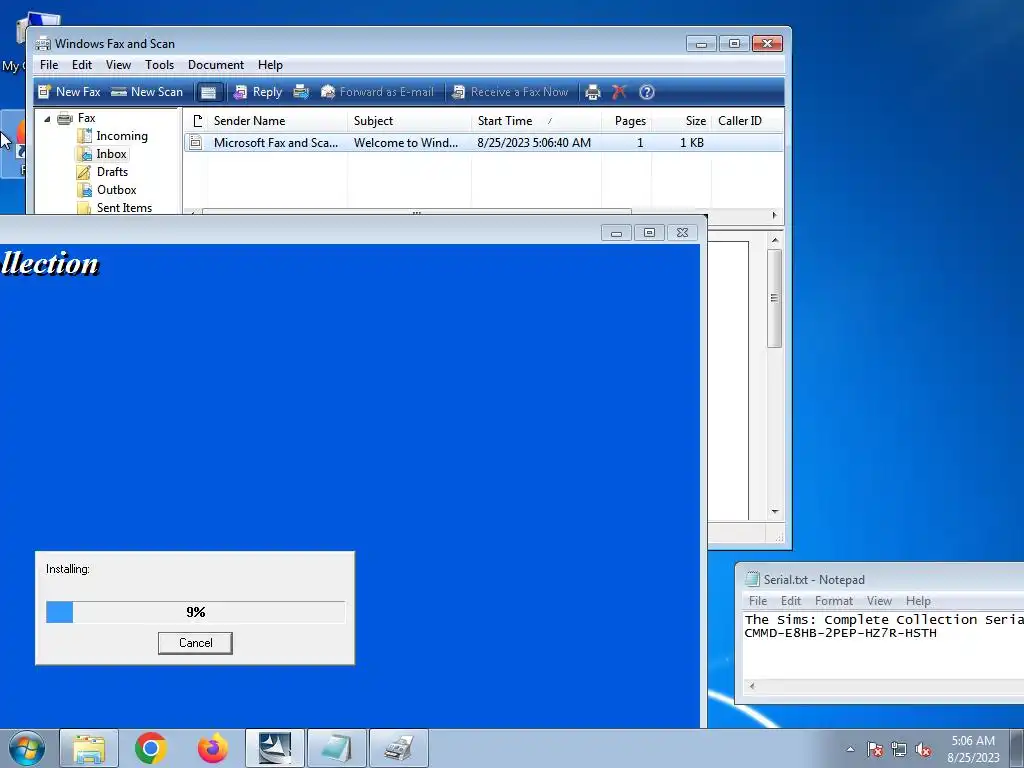Click Receive a Fax Now button

coord(510,92)
